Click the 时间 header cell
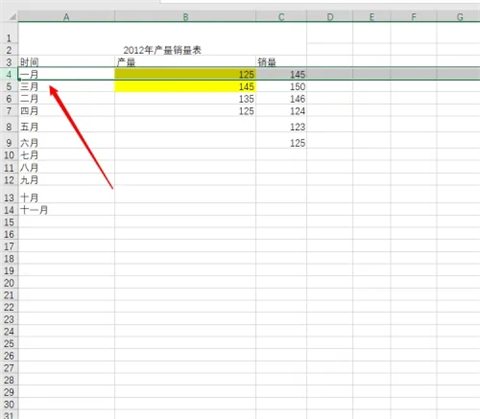 pyautogui.click(x=66, y=62)
